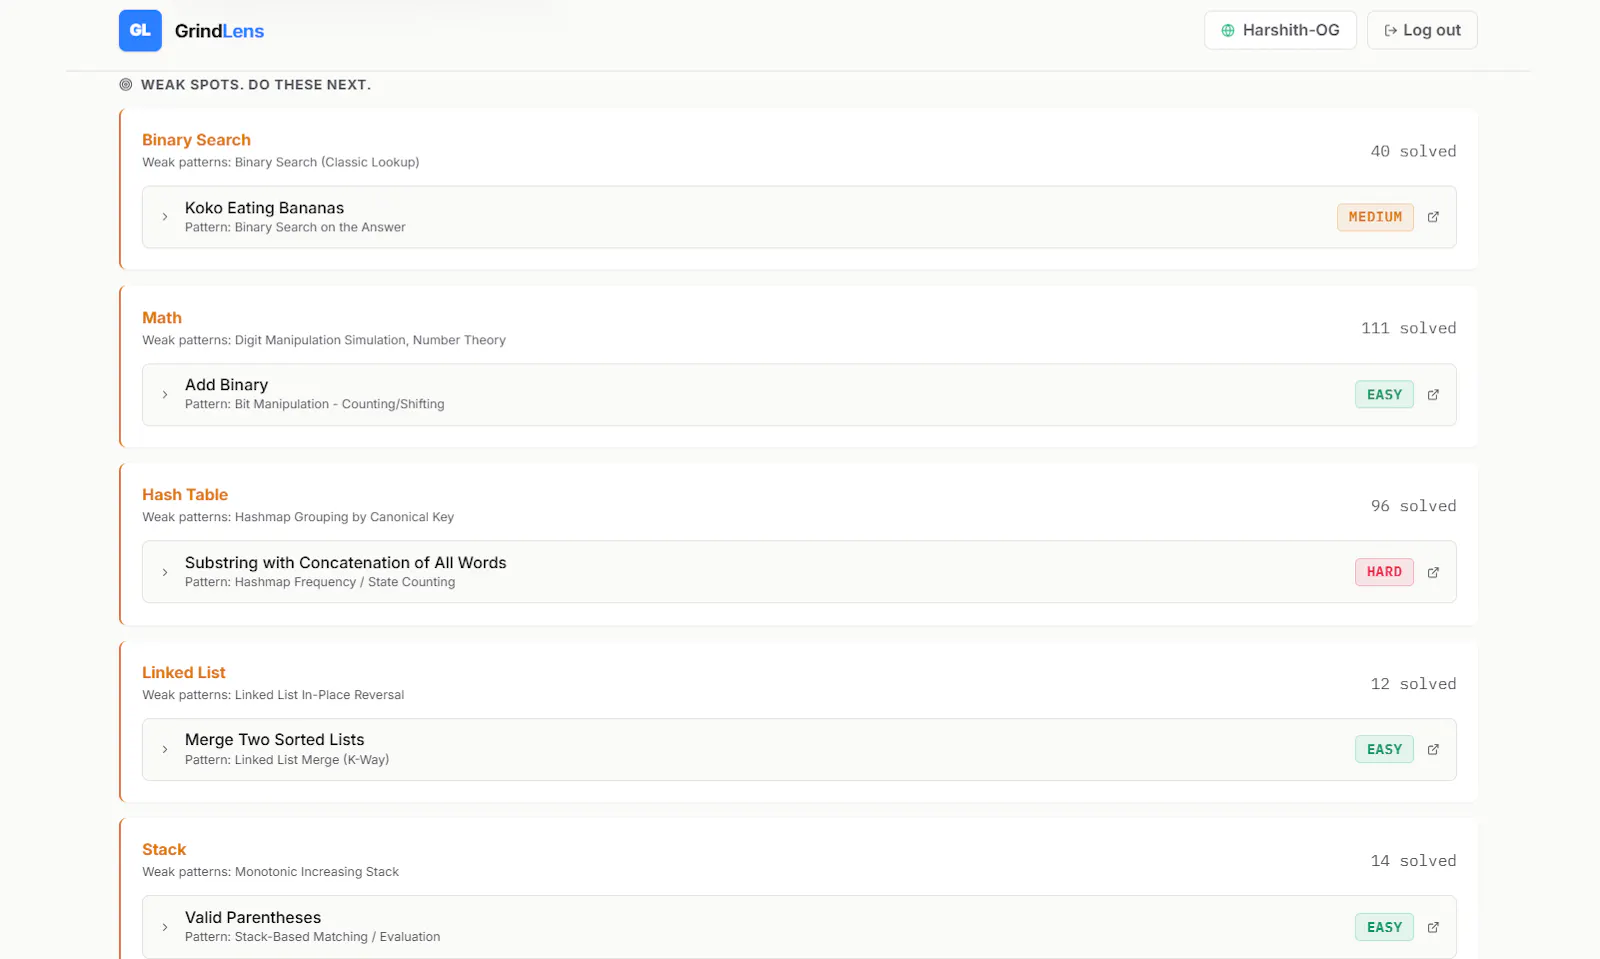Click the Koko Eating Bananas title
The height and width of the screenshot is (959, 1600).
click(264, 208)
